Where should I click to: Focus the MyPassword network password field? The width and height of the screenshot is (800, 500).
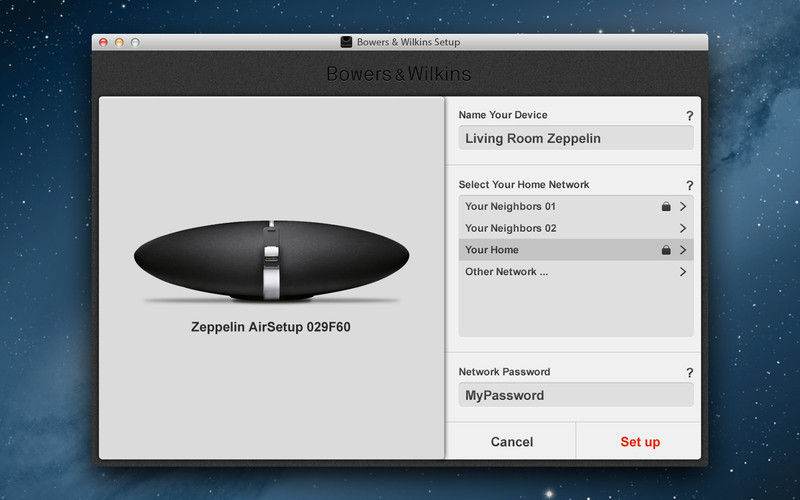click(x=576, y=395)
